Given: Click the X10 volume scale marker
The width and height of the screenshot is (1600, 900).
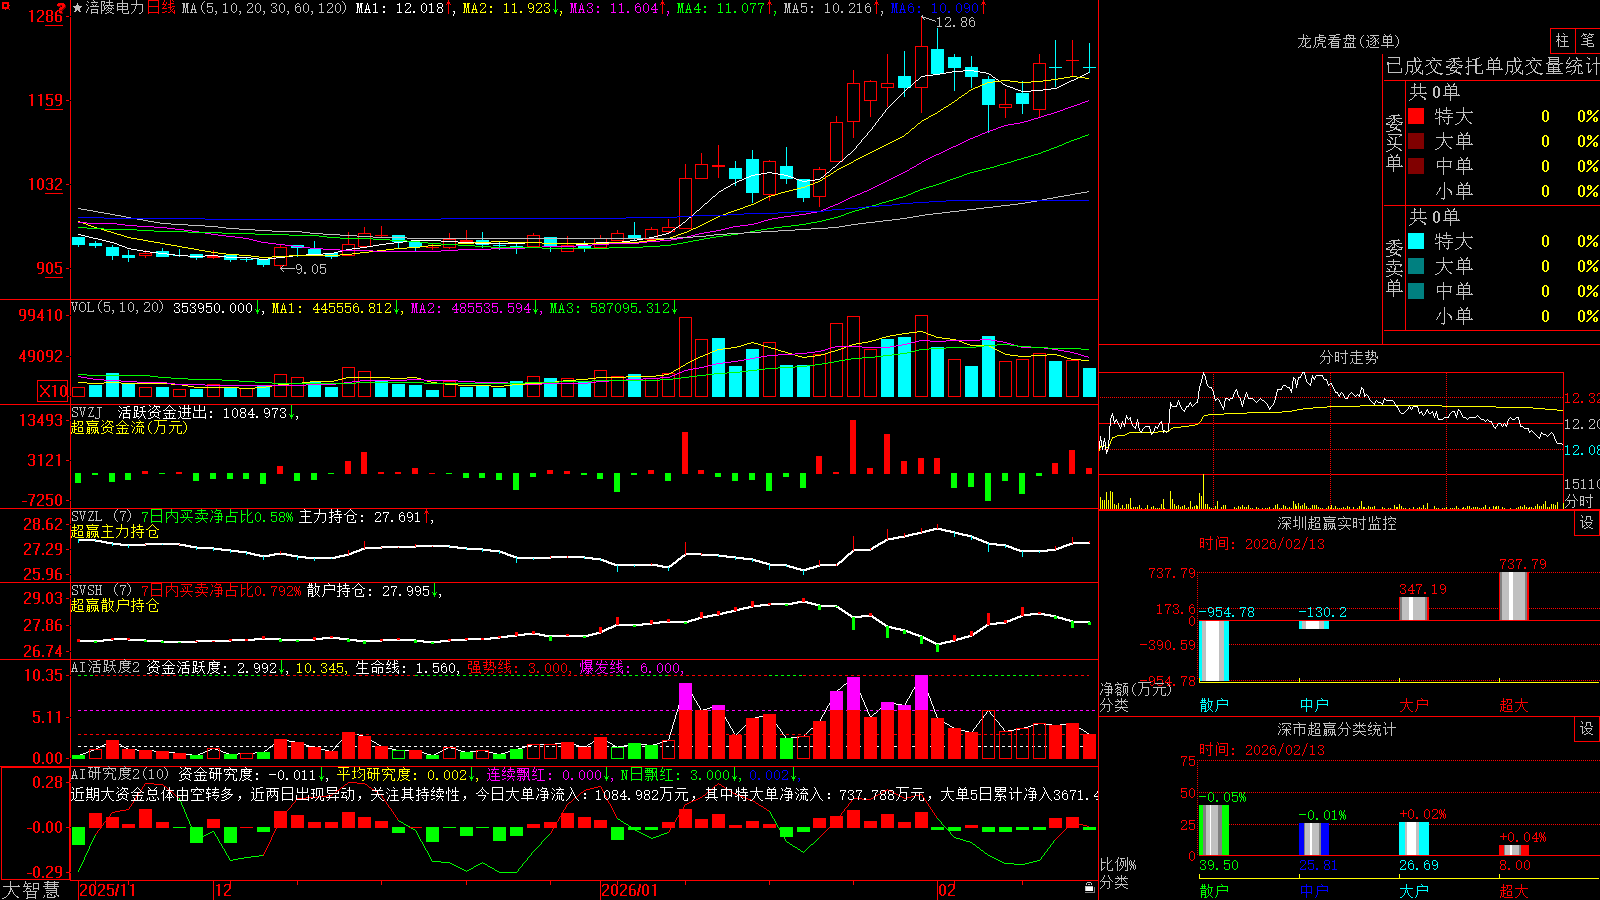Looking at the screenshot, I should point(54,391).
